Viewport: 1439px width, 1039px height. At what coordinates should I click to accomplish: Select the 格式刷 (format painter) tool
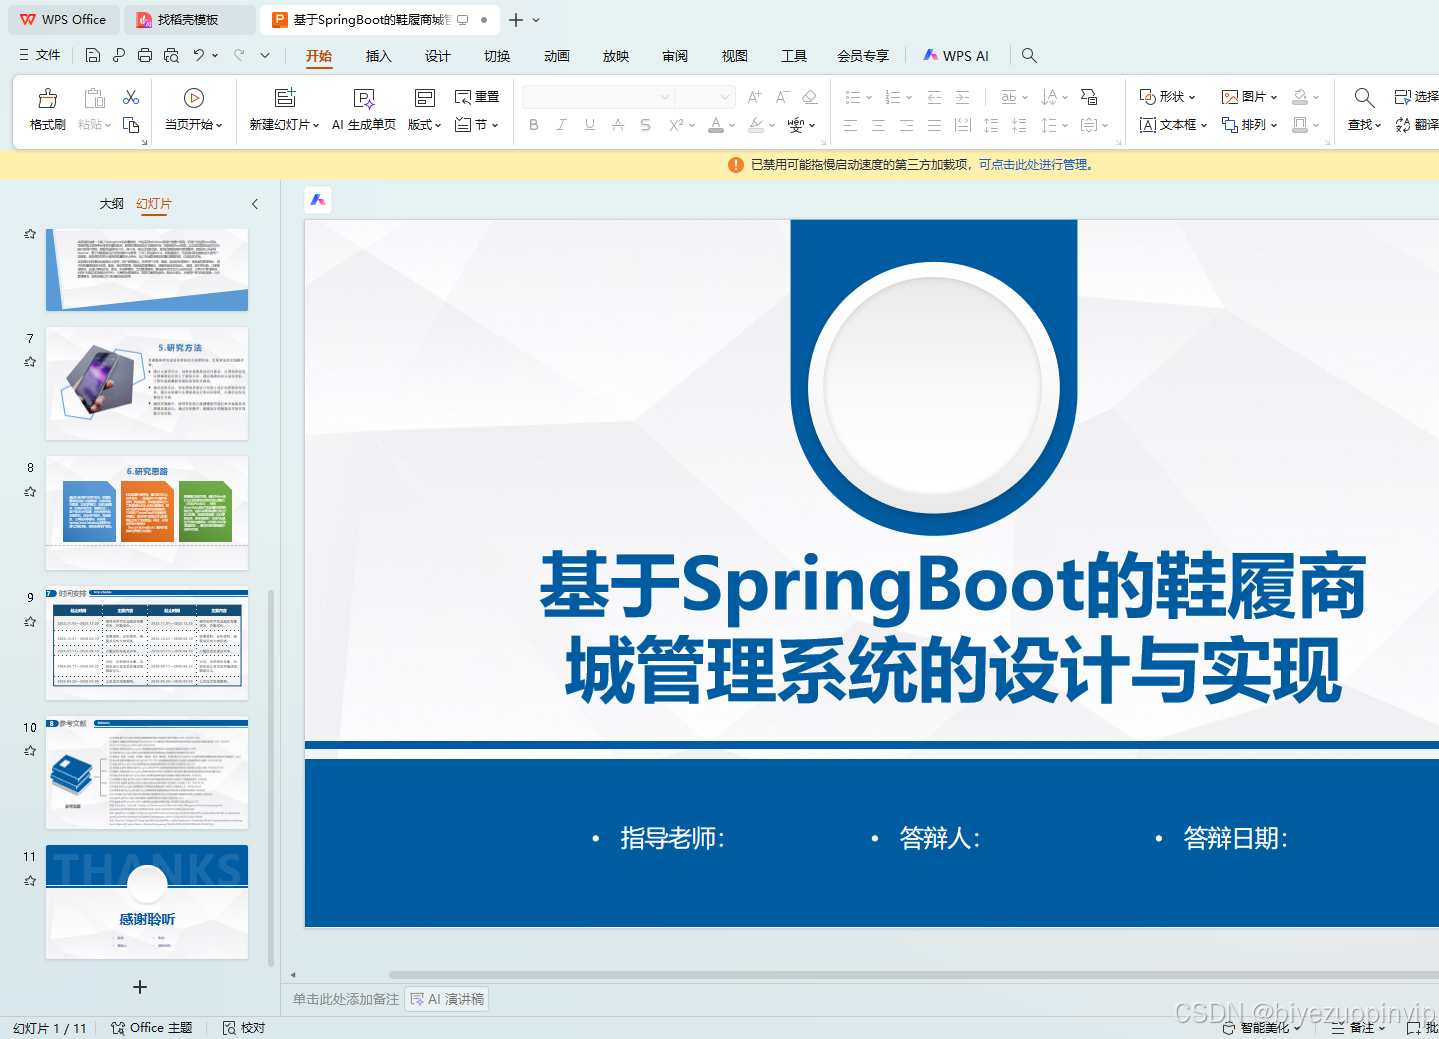coord(46,110)
